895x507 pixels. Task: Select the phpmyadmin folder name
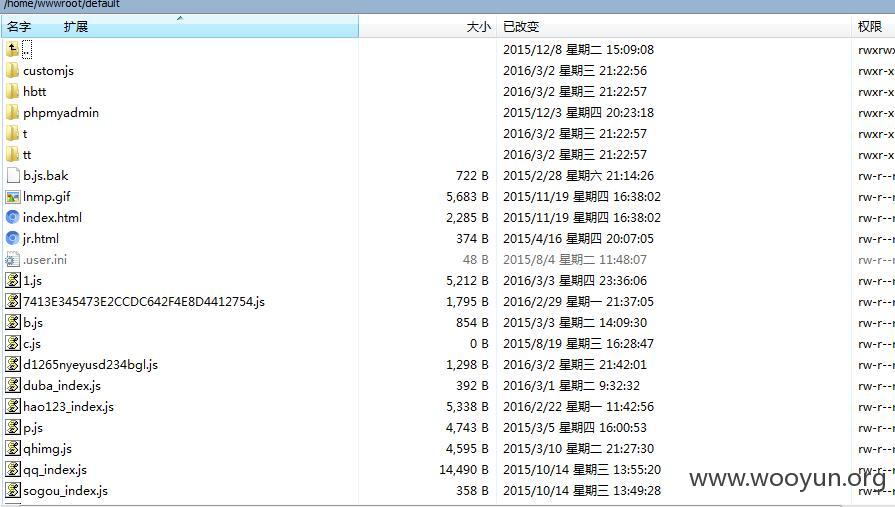61,113
